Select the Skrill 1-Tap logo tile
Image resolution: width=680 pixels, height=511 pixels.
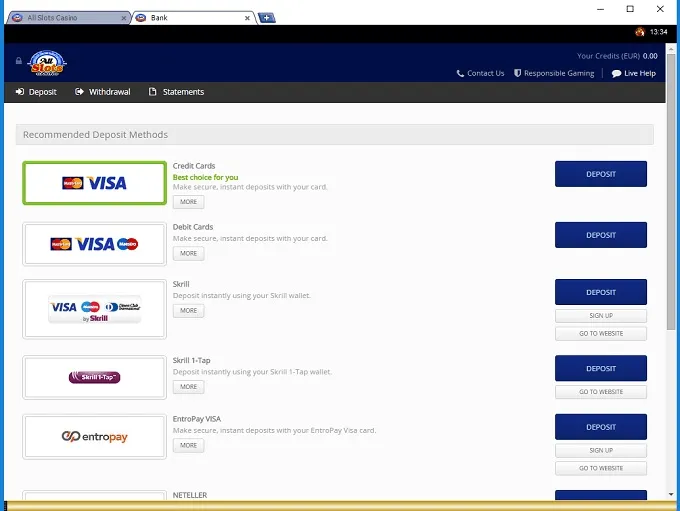95,377
